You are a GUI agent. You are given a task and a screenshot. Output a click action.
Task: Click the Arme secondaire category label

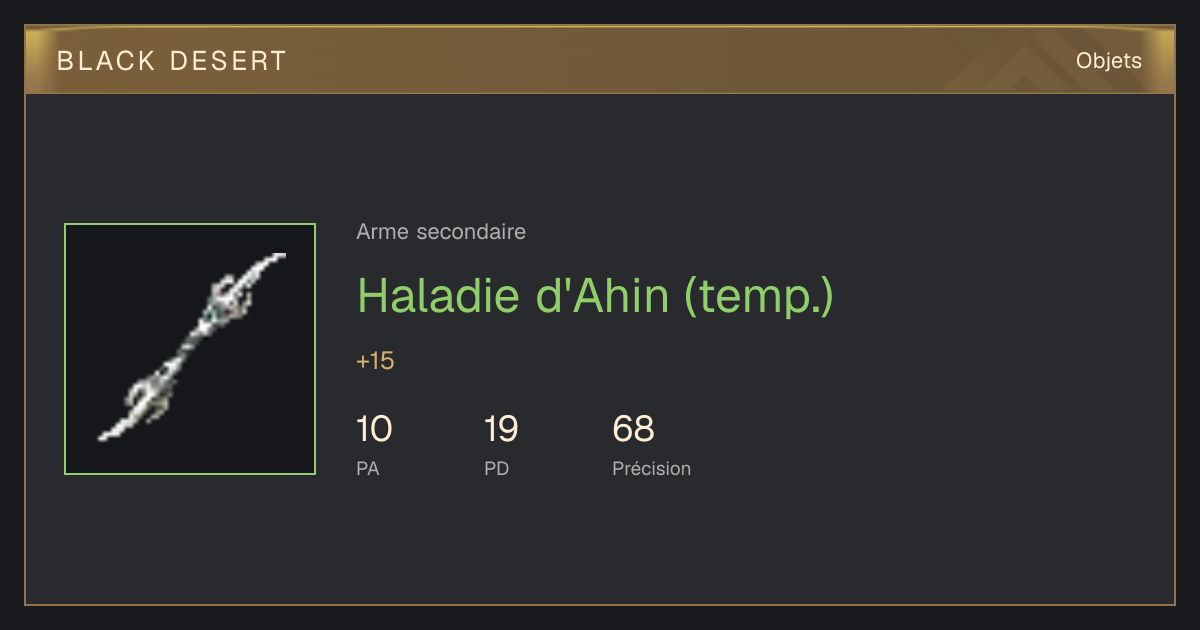click(x=441, y=232)
